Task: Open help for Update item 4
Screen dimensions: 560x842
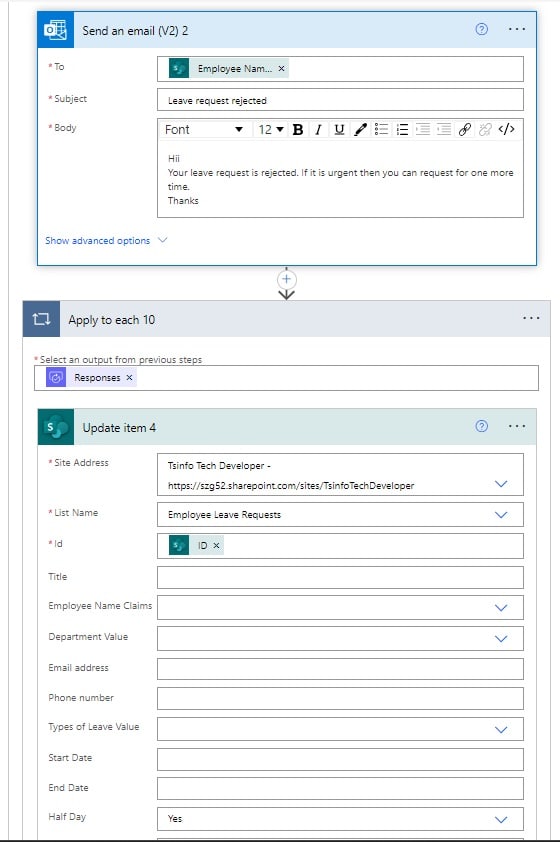Action: (482, 426)
